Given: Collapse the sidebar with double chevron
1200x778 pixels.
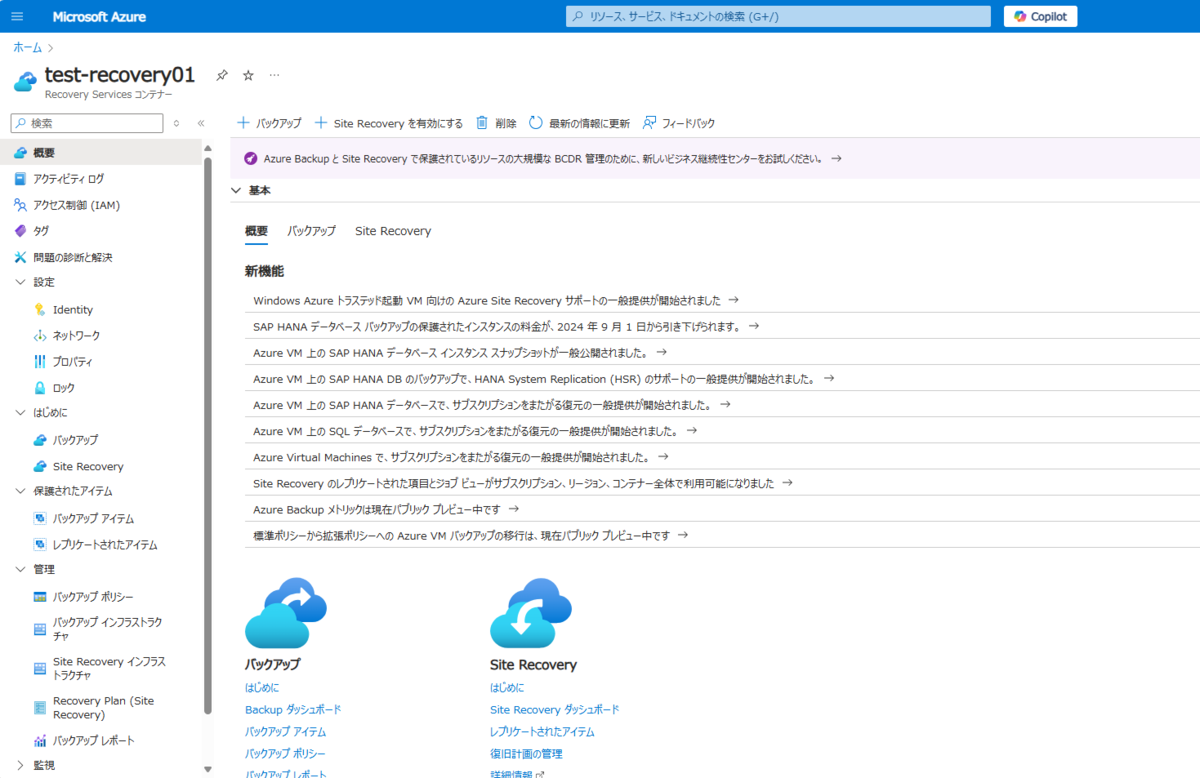Looking at the screenshot, I should pos(201,123).
